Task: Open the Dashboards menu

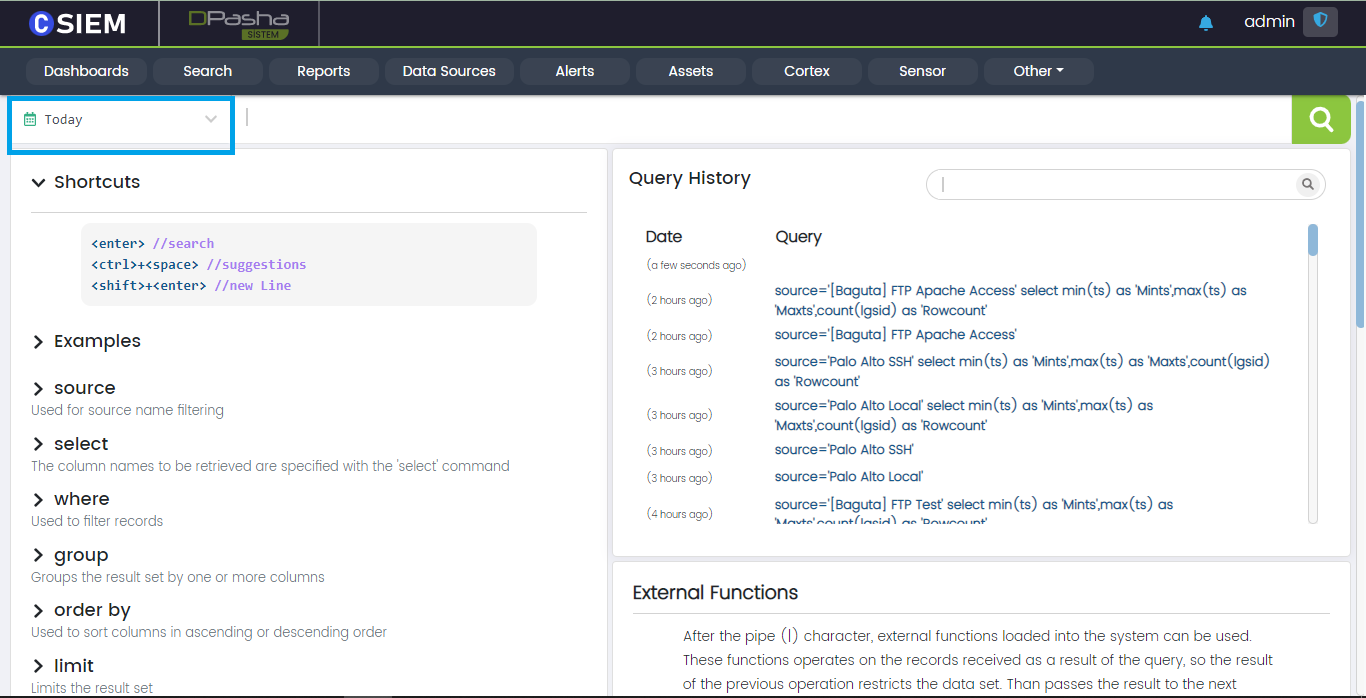Action: (x=86, y=71)
